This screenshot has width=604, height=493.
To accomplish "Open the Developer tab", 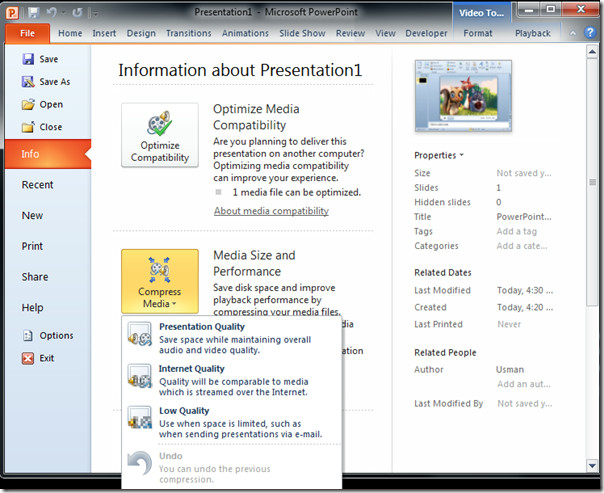I will click(426, 34).
